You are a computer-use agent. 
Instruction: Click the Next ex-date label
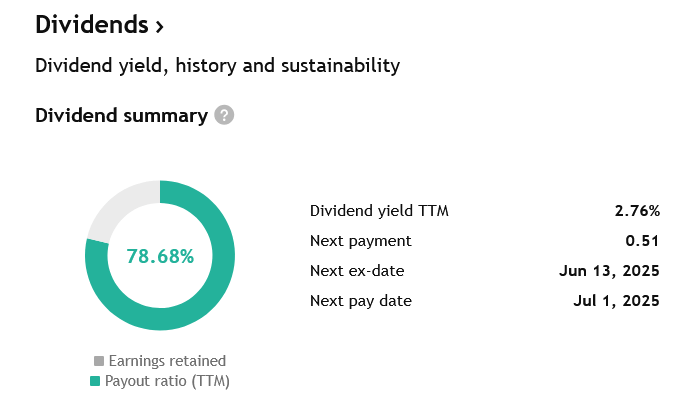point(357,271)
